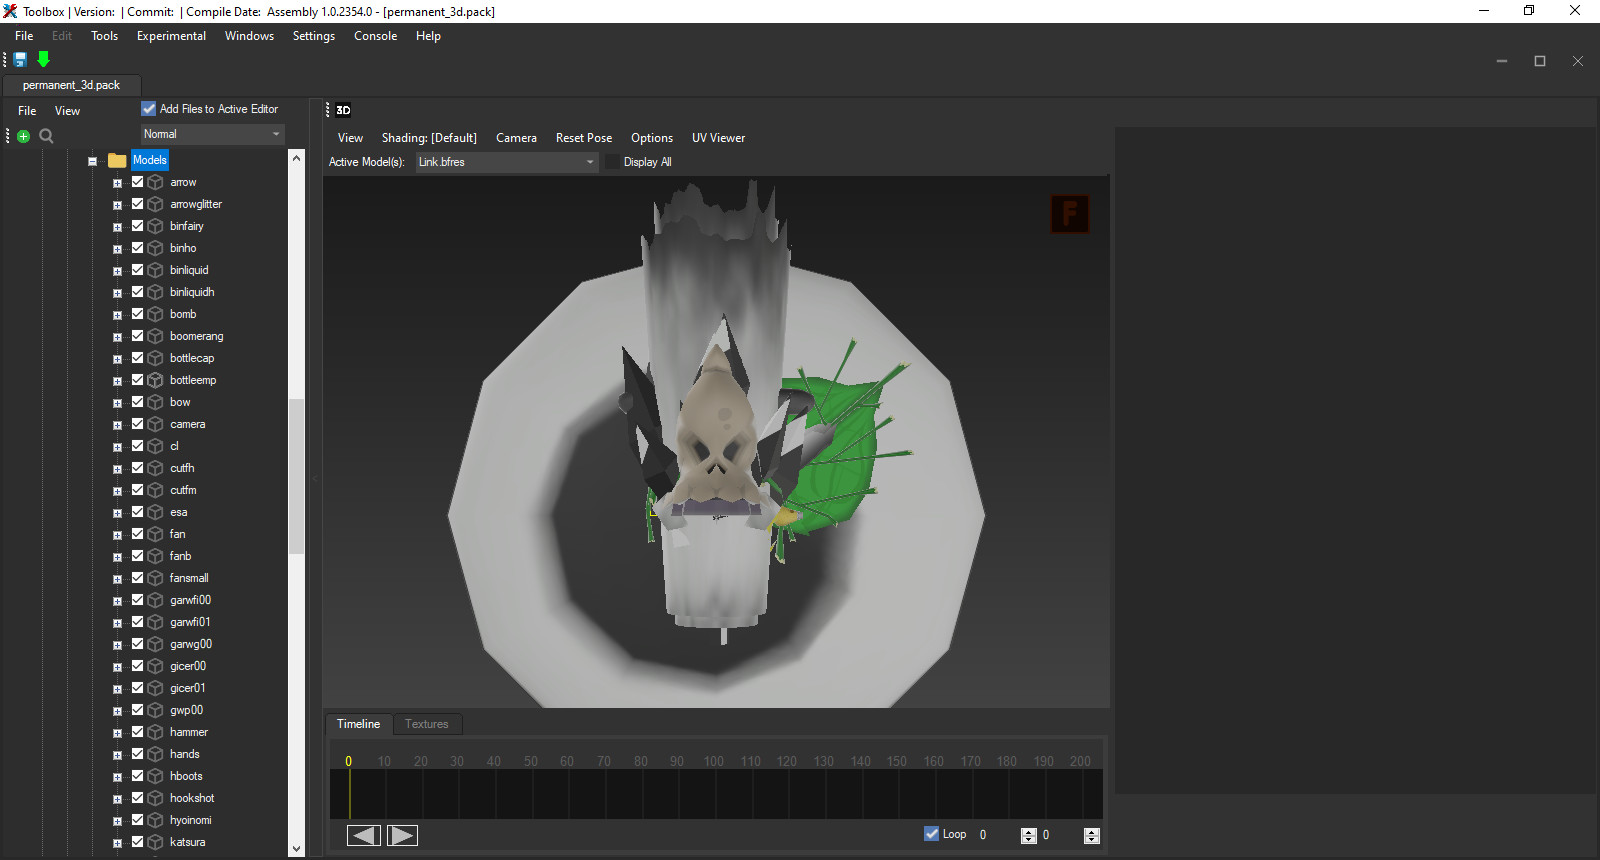
Task: Open the viewport Camera menu
Action: 516,138
